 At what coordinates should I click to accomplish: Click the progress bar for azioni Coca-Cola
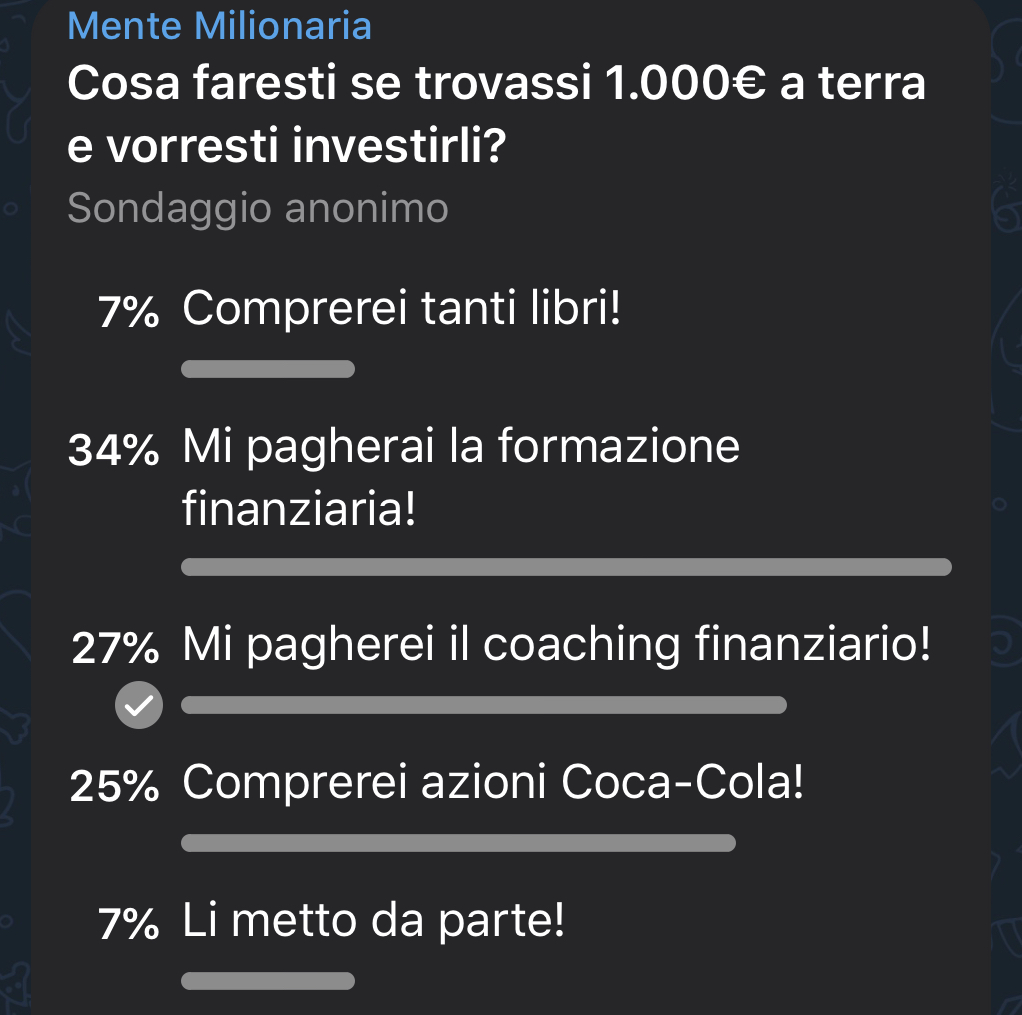457,843
